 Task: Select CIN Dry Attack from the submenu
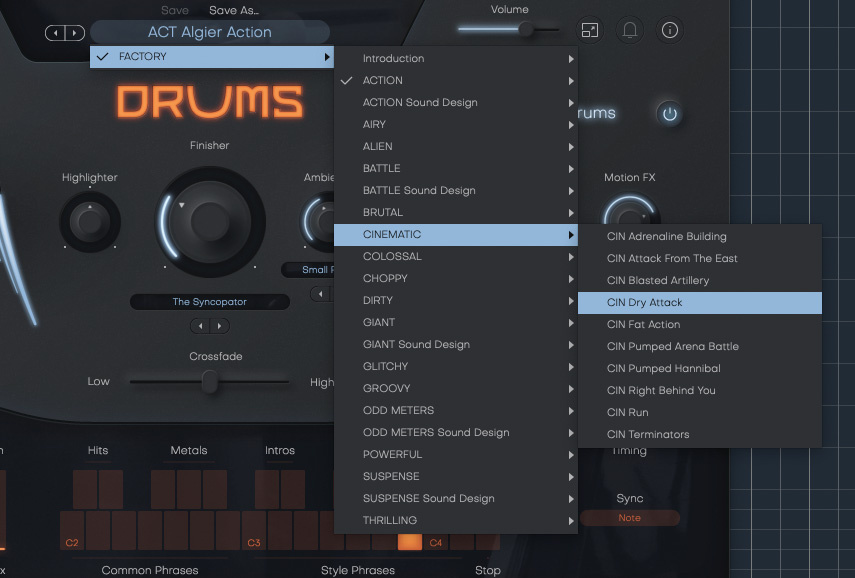[x=700, y=302]
